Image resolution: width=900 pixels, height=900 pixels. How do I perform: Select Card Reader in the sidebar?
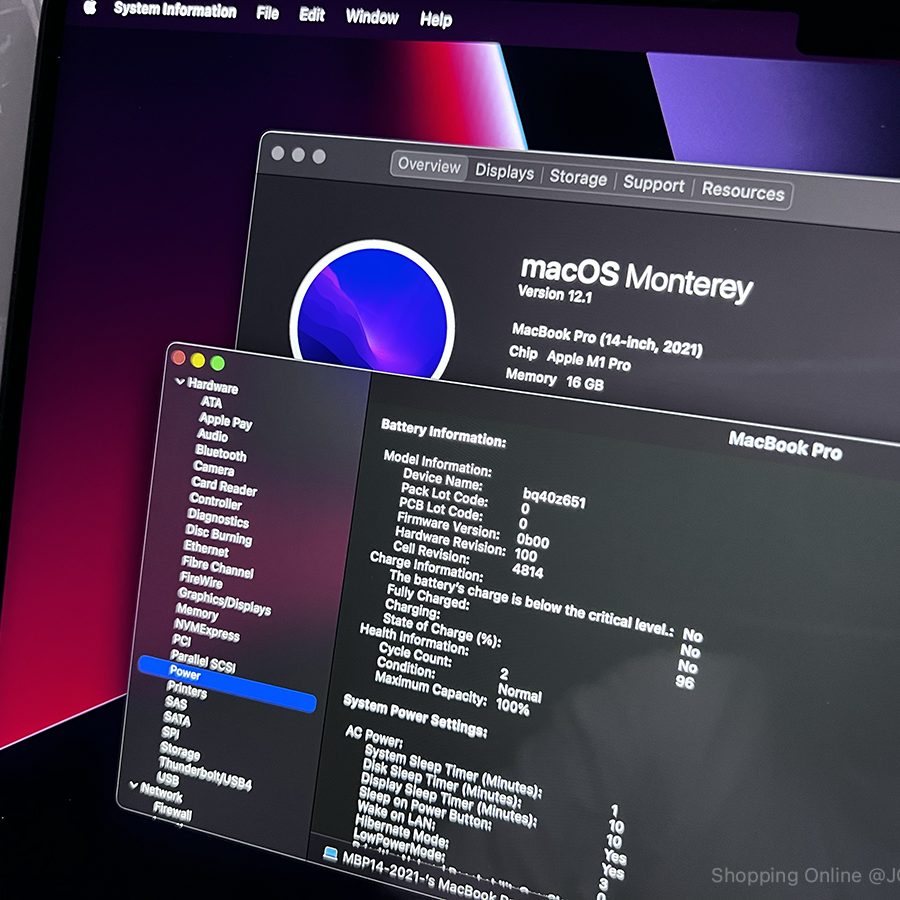[224, 487]
